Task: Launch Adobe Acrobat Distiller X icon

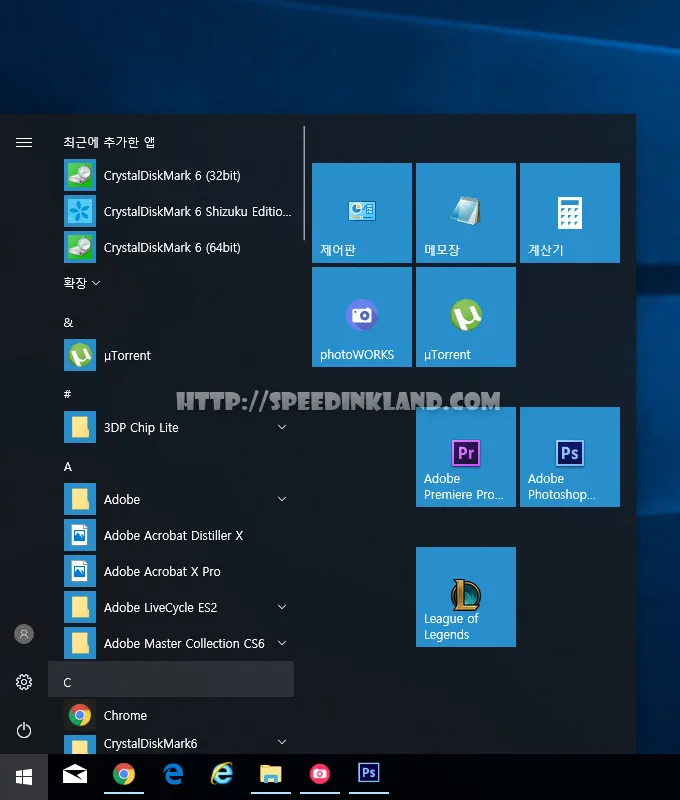Action: 80,535
